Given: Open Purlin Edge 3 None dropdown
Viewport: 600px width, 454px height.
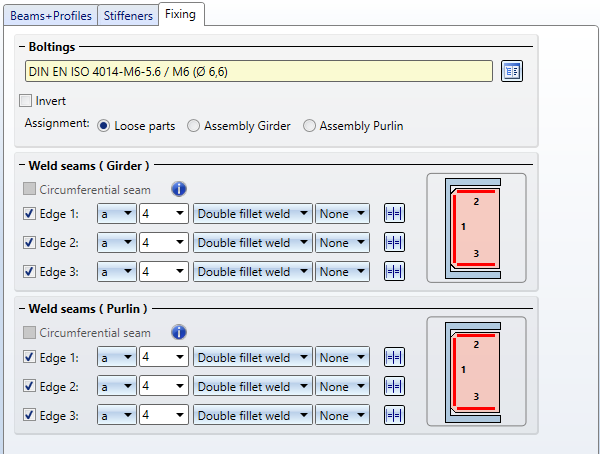Looking at the screenshot, I should pyautogui.click(x=342, y=415).
